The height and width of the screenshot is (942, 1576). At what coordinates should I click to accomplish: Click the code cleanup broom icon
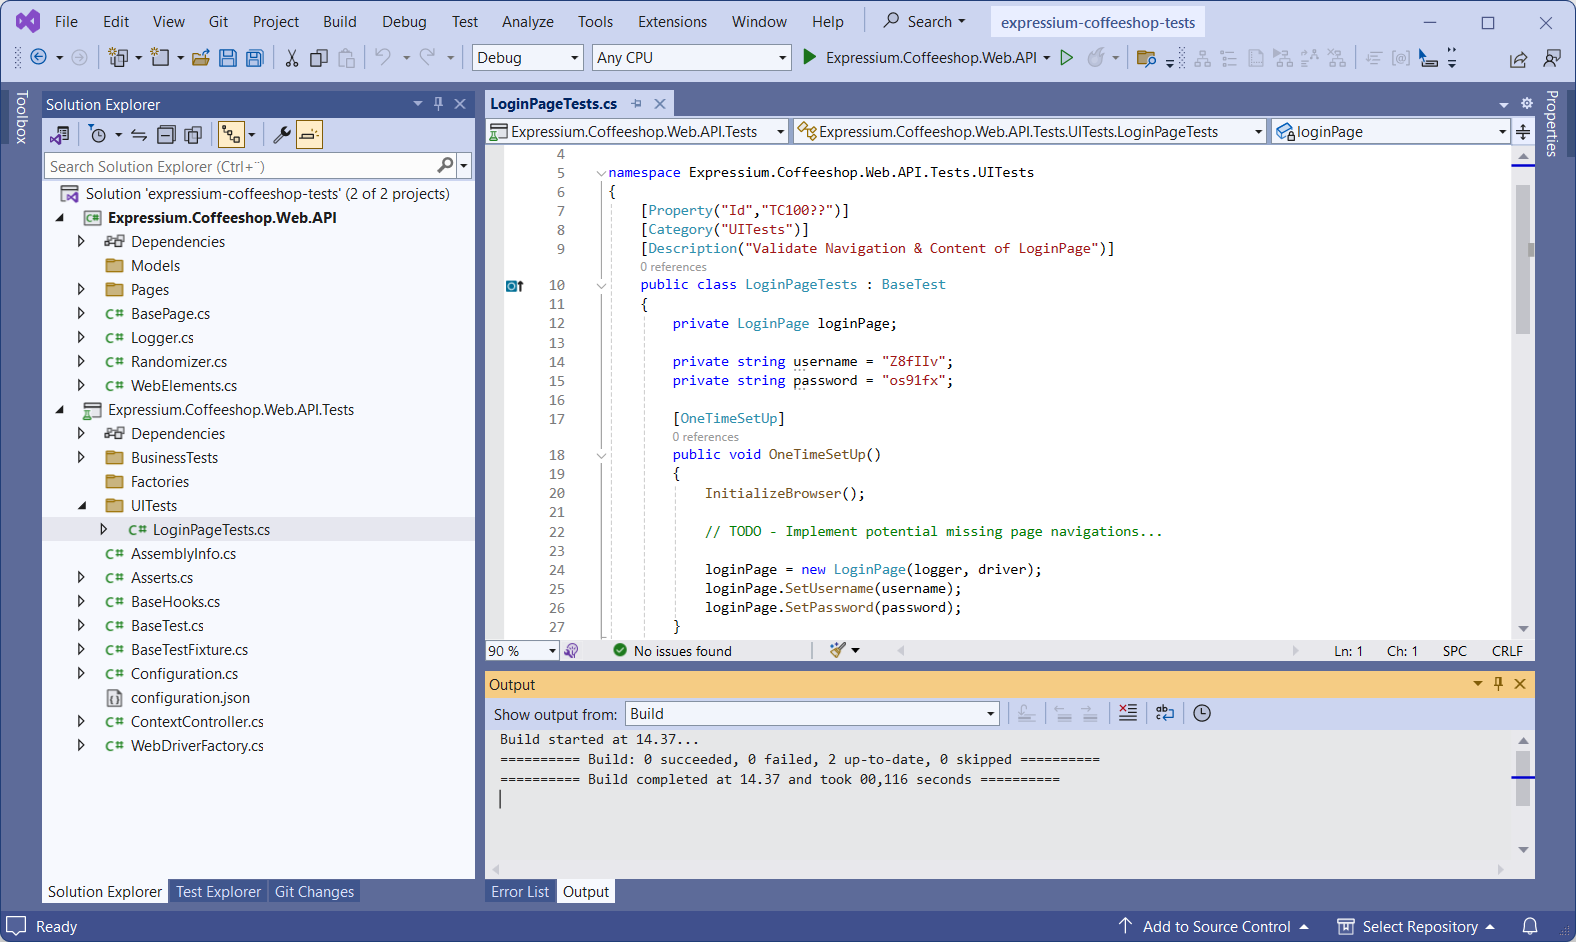coord(838,650)
